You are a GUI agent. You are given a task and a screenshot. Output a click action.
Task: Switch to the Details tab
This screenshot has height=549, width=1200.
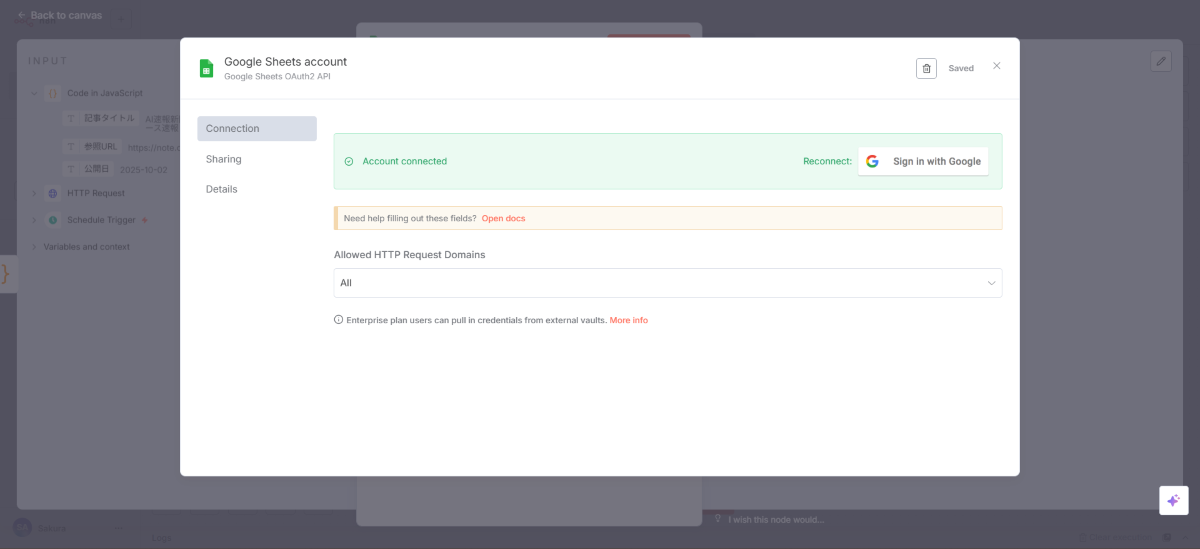tap(222, 189)
